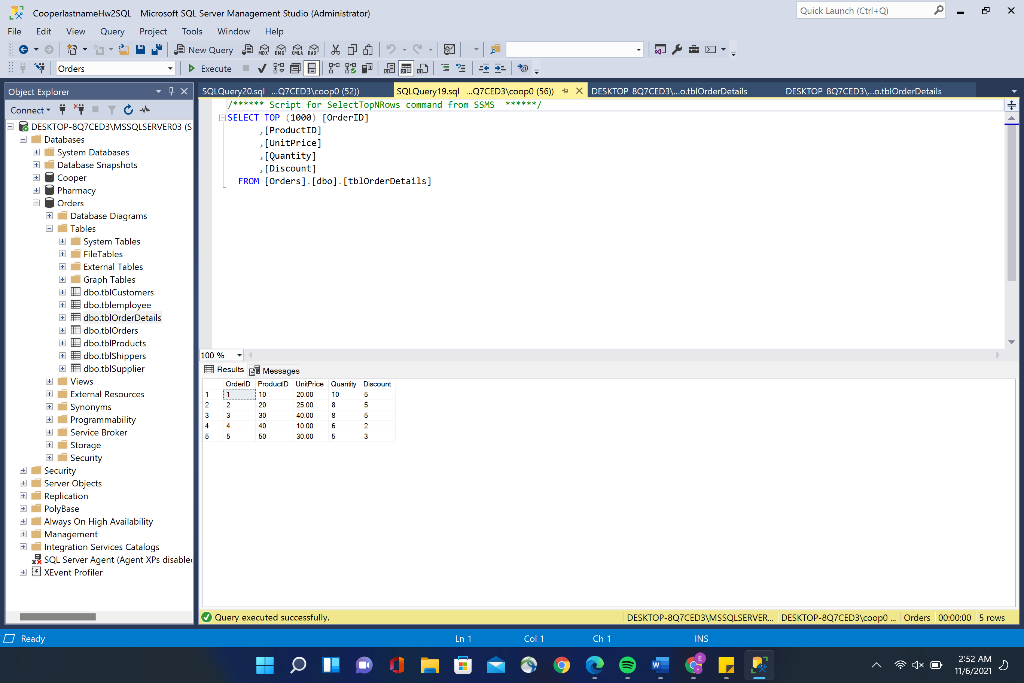Toggle Include Actual Execution Plan icon
The width and height of the screenshot is (1024, 683).
(x=334, y=69)
